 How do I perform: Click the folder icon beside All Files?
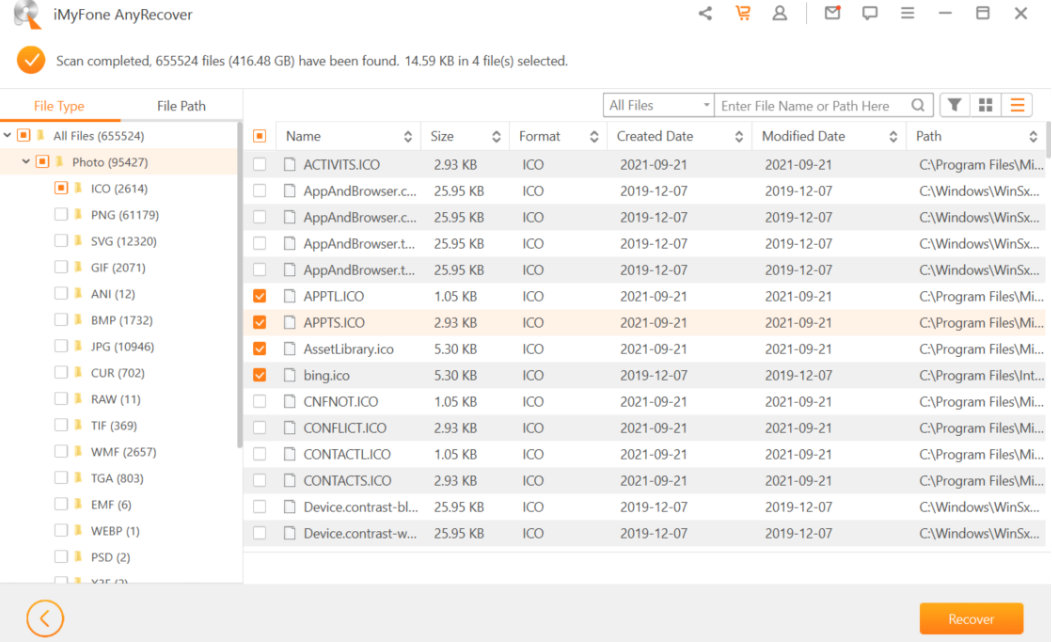click(x=42, y=136)
